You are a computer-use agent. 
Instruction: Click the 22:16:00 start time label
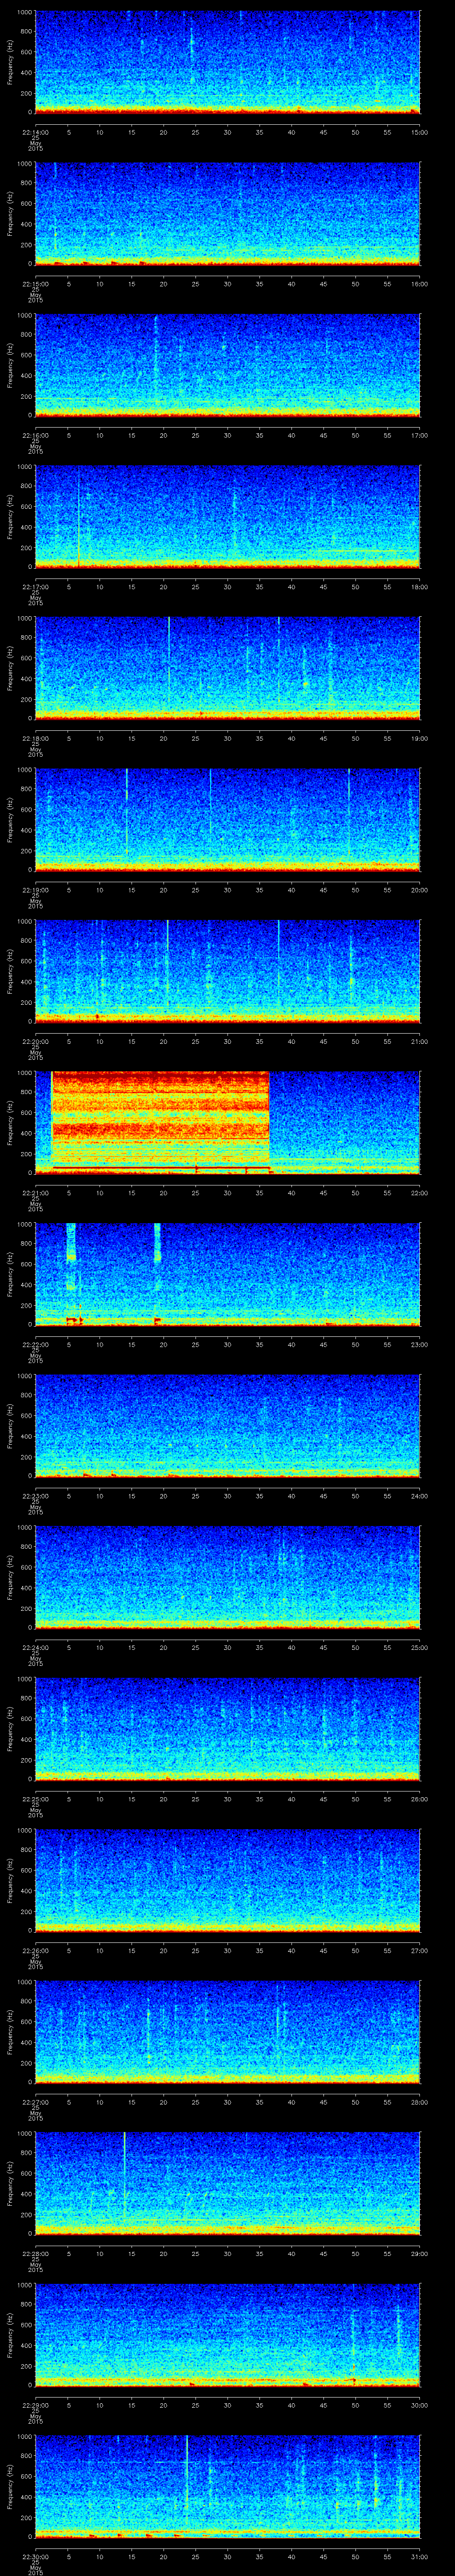35,435
